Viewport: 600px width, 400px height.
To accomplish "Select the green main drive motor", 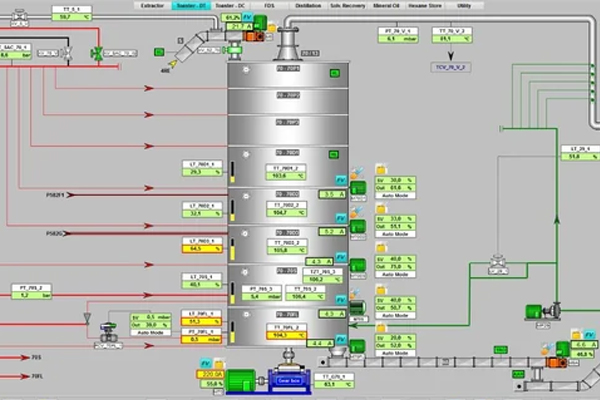I will coord(243,381).
